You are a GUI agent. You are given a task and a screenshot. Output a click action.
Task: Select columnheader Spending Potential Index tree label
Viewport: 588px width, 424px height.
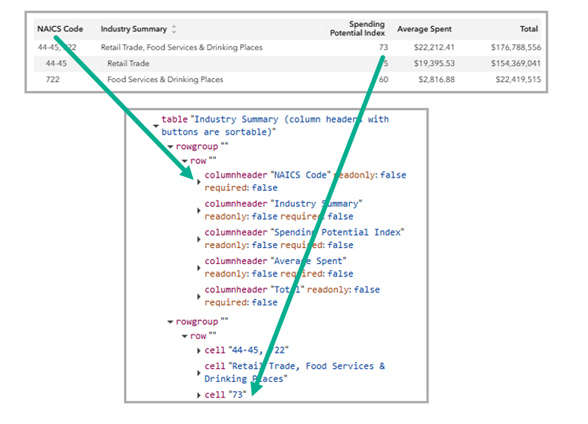coord(304,238)
